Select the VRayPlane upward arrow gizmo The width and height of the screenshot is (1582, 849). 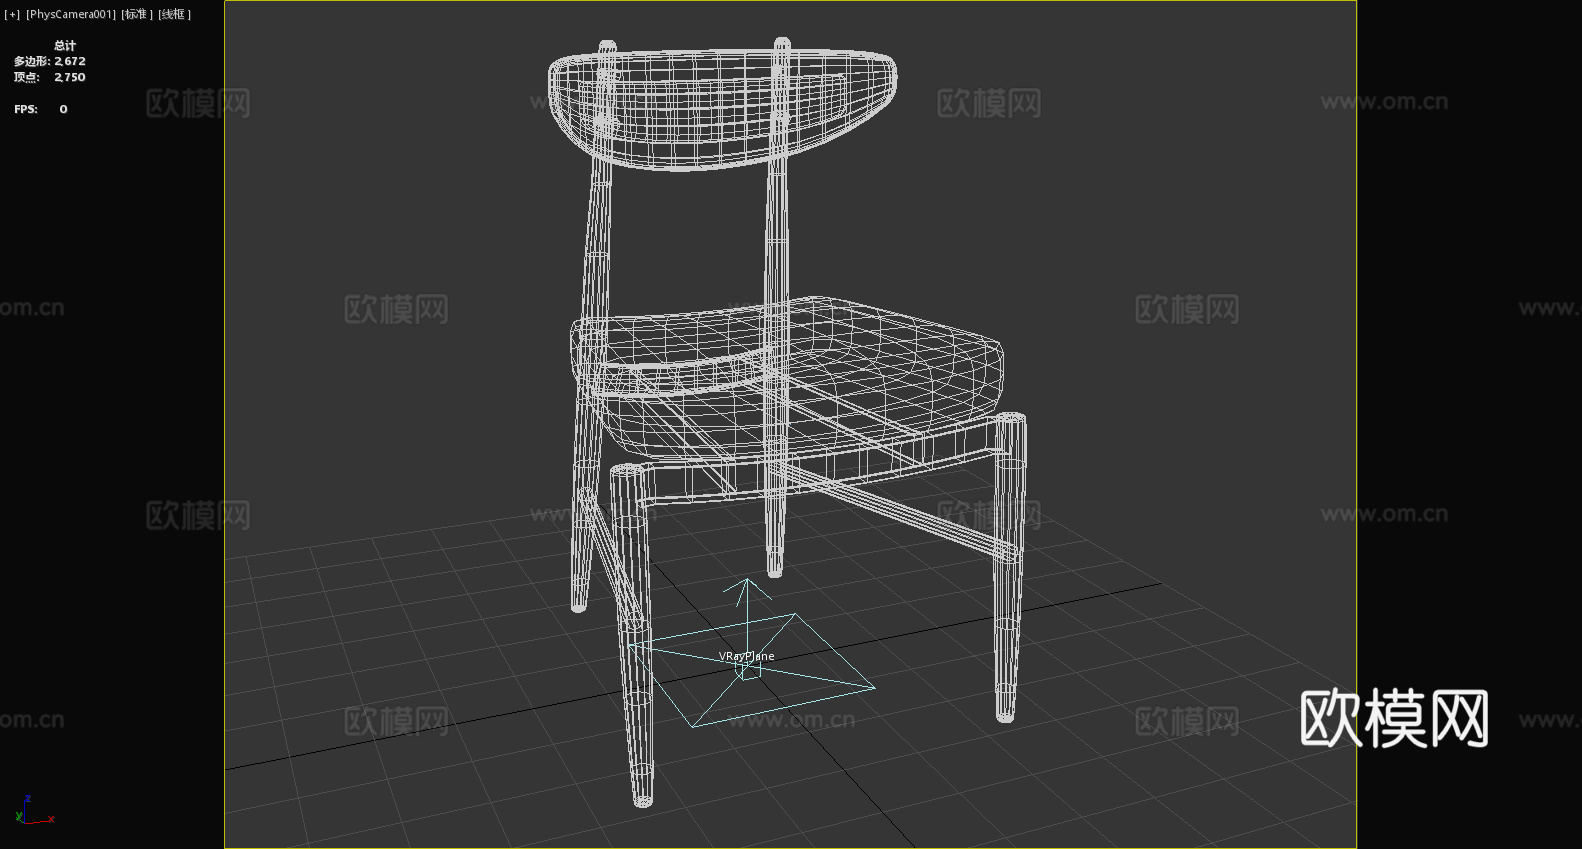point(746,620)
